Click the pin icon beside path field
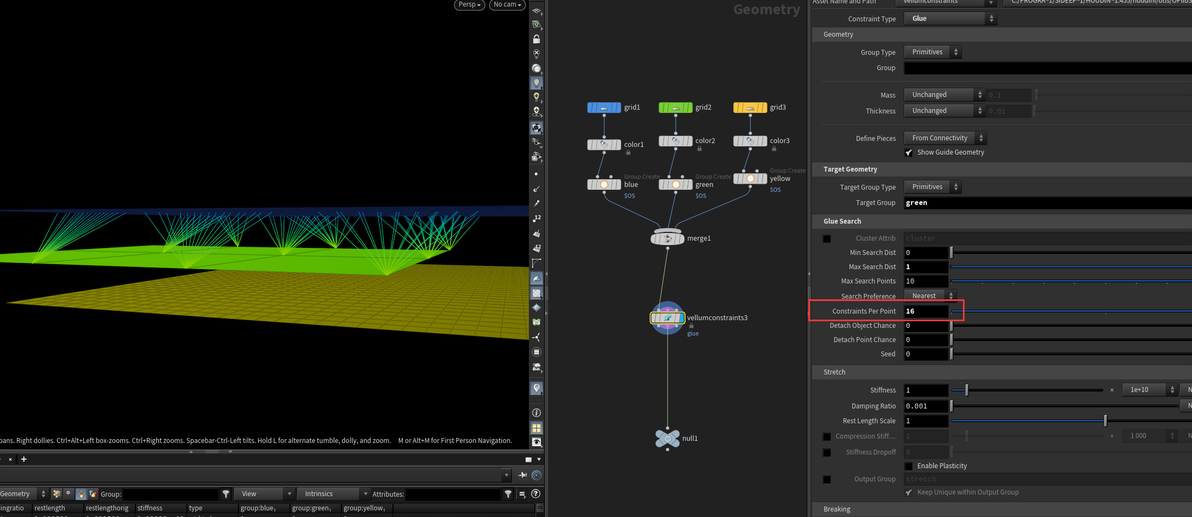 tap(523, 475)
